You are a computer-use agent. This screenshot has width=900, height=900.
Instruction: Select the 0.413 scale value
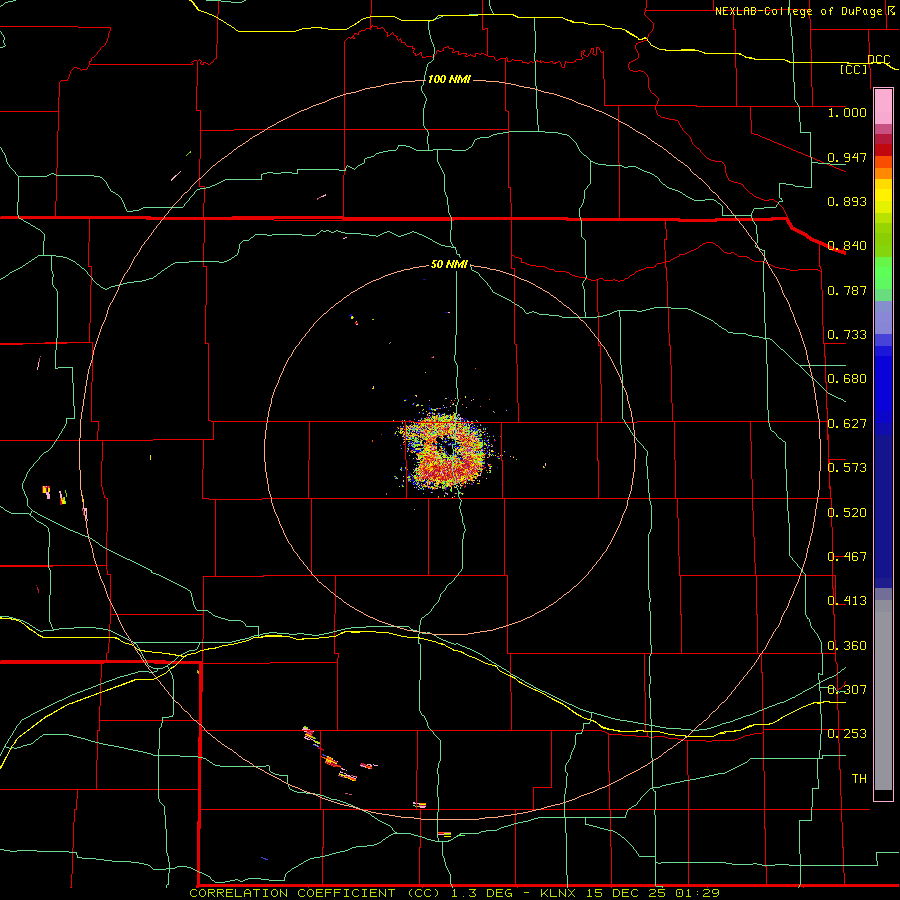point(847,601)
